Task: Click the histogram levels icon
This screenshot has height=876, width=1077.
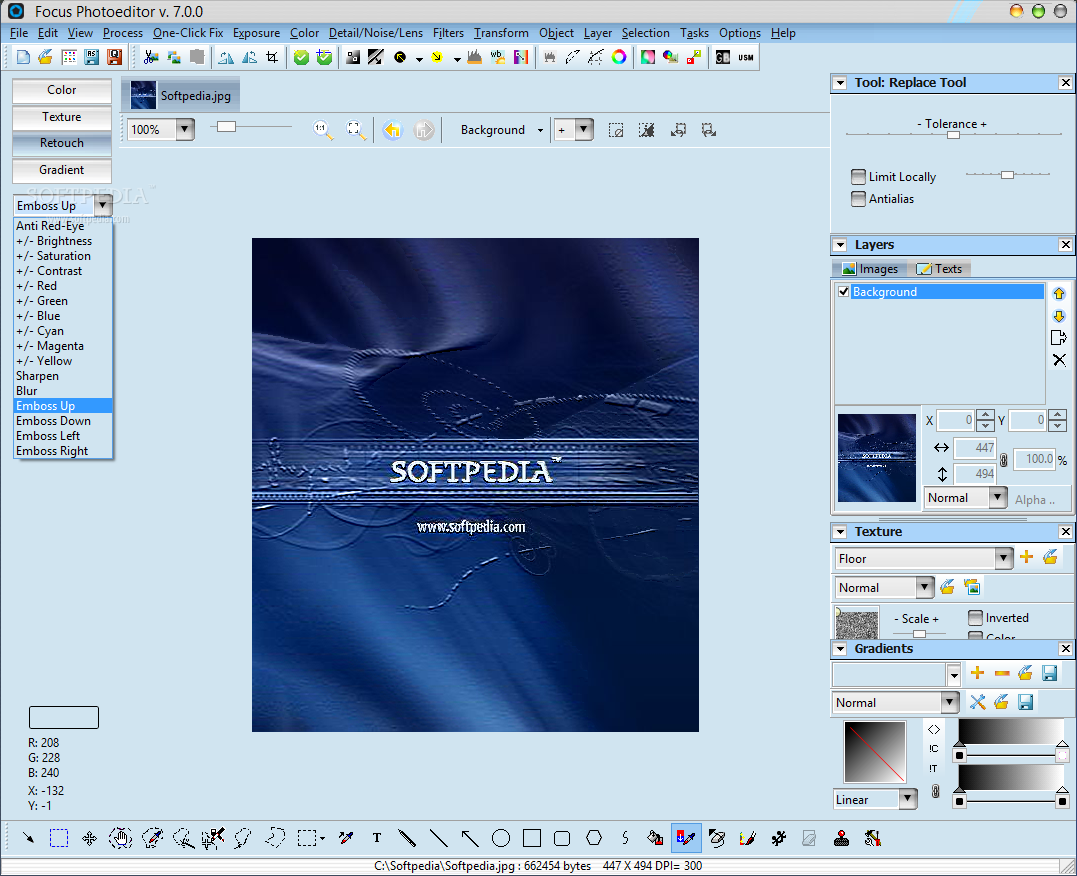Action: (474, 57)
